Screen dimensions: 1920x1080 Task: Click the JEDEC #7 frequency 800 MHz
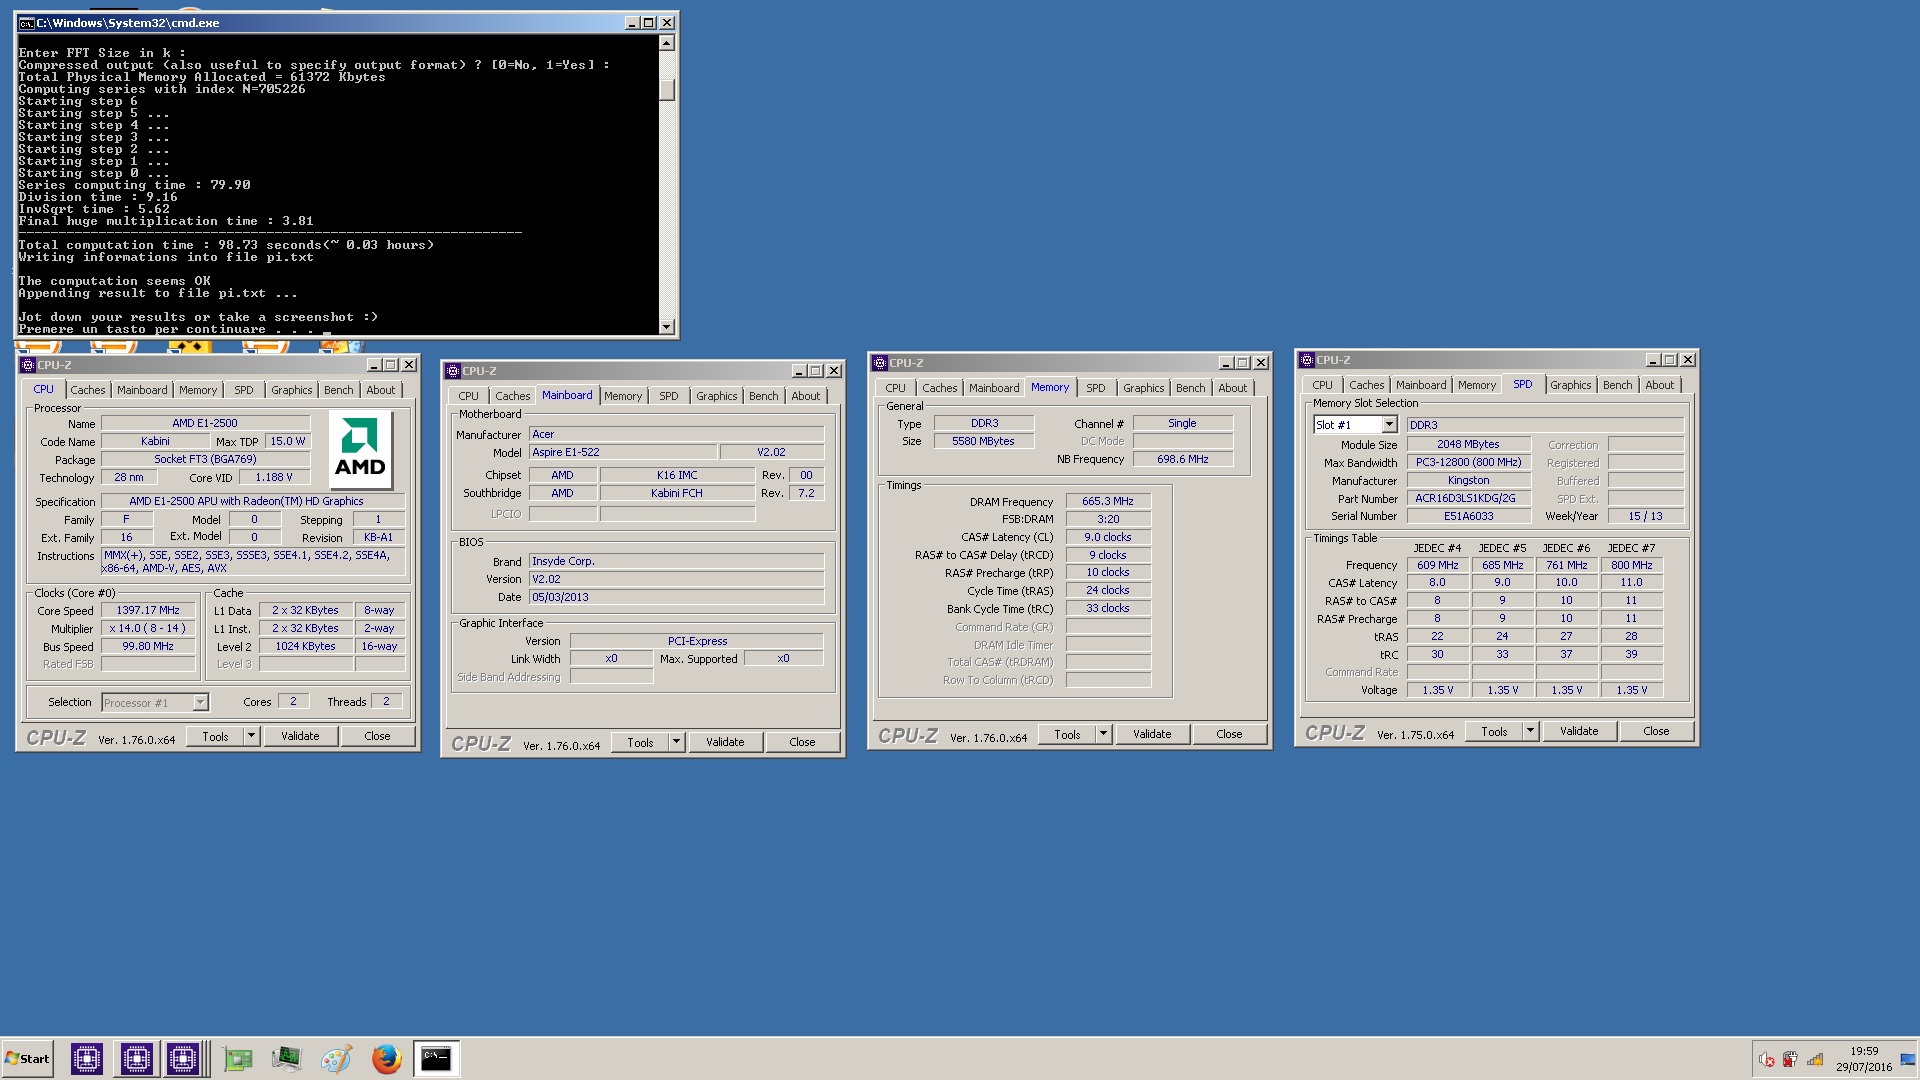pyautogui.click(x=1631, y=566)
